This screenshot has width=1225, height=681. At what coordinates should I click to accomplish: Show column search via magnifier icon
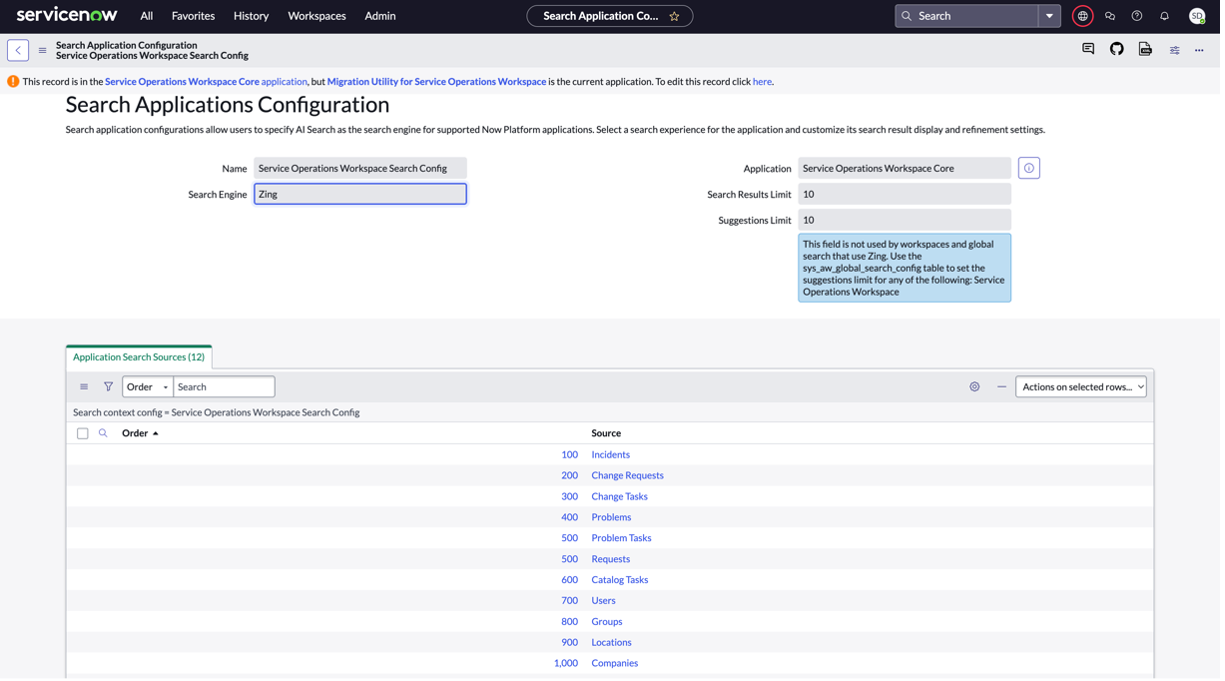[103, 435]
